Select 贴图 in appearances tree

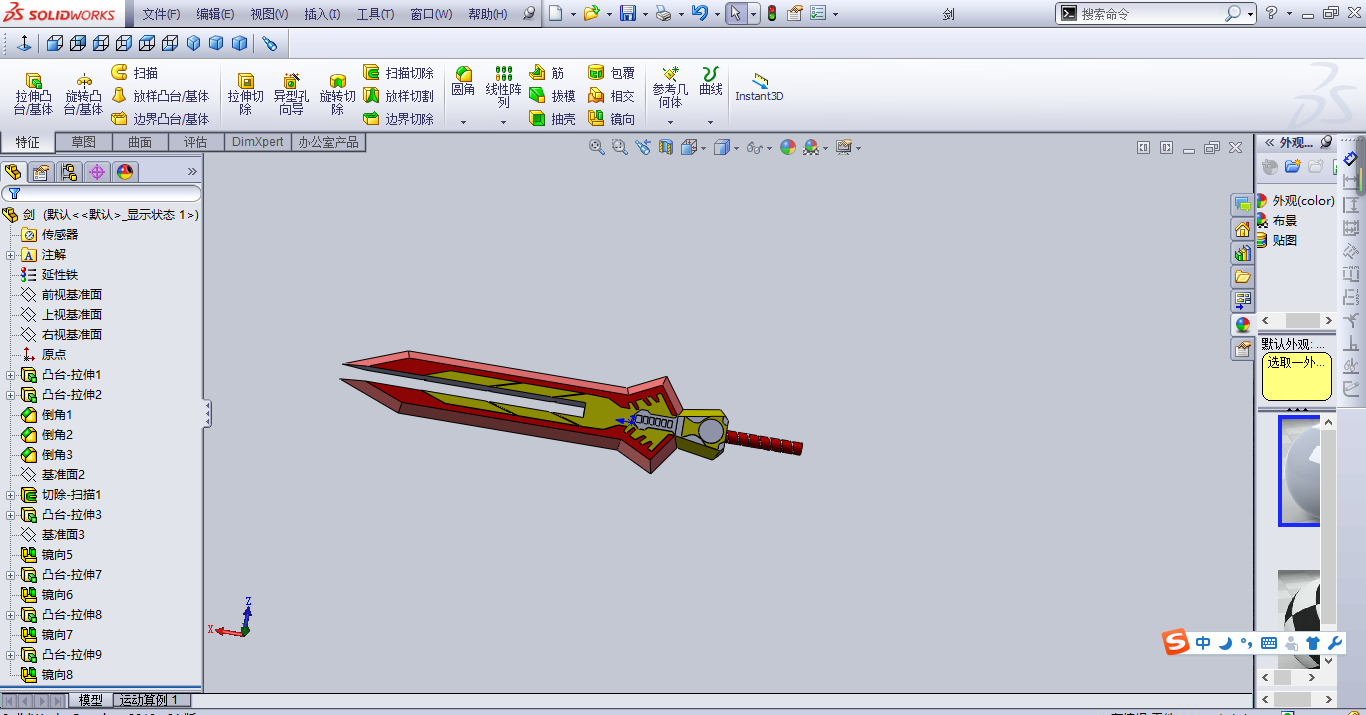coord(1285,241)
